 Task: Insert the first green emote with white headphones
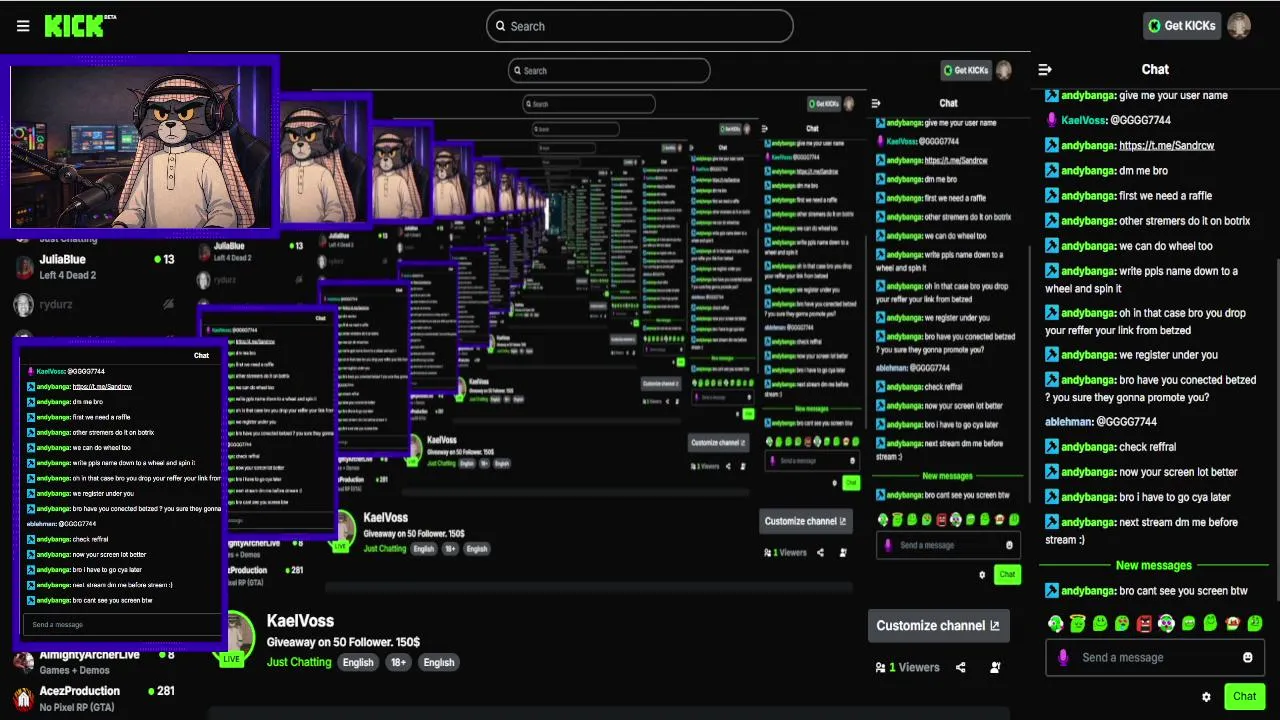click(x=1056, y=623)
